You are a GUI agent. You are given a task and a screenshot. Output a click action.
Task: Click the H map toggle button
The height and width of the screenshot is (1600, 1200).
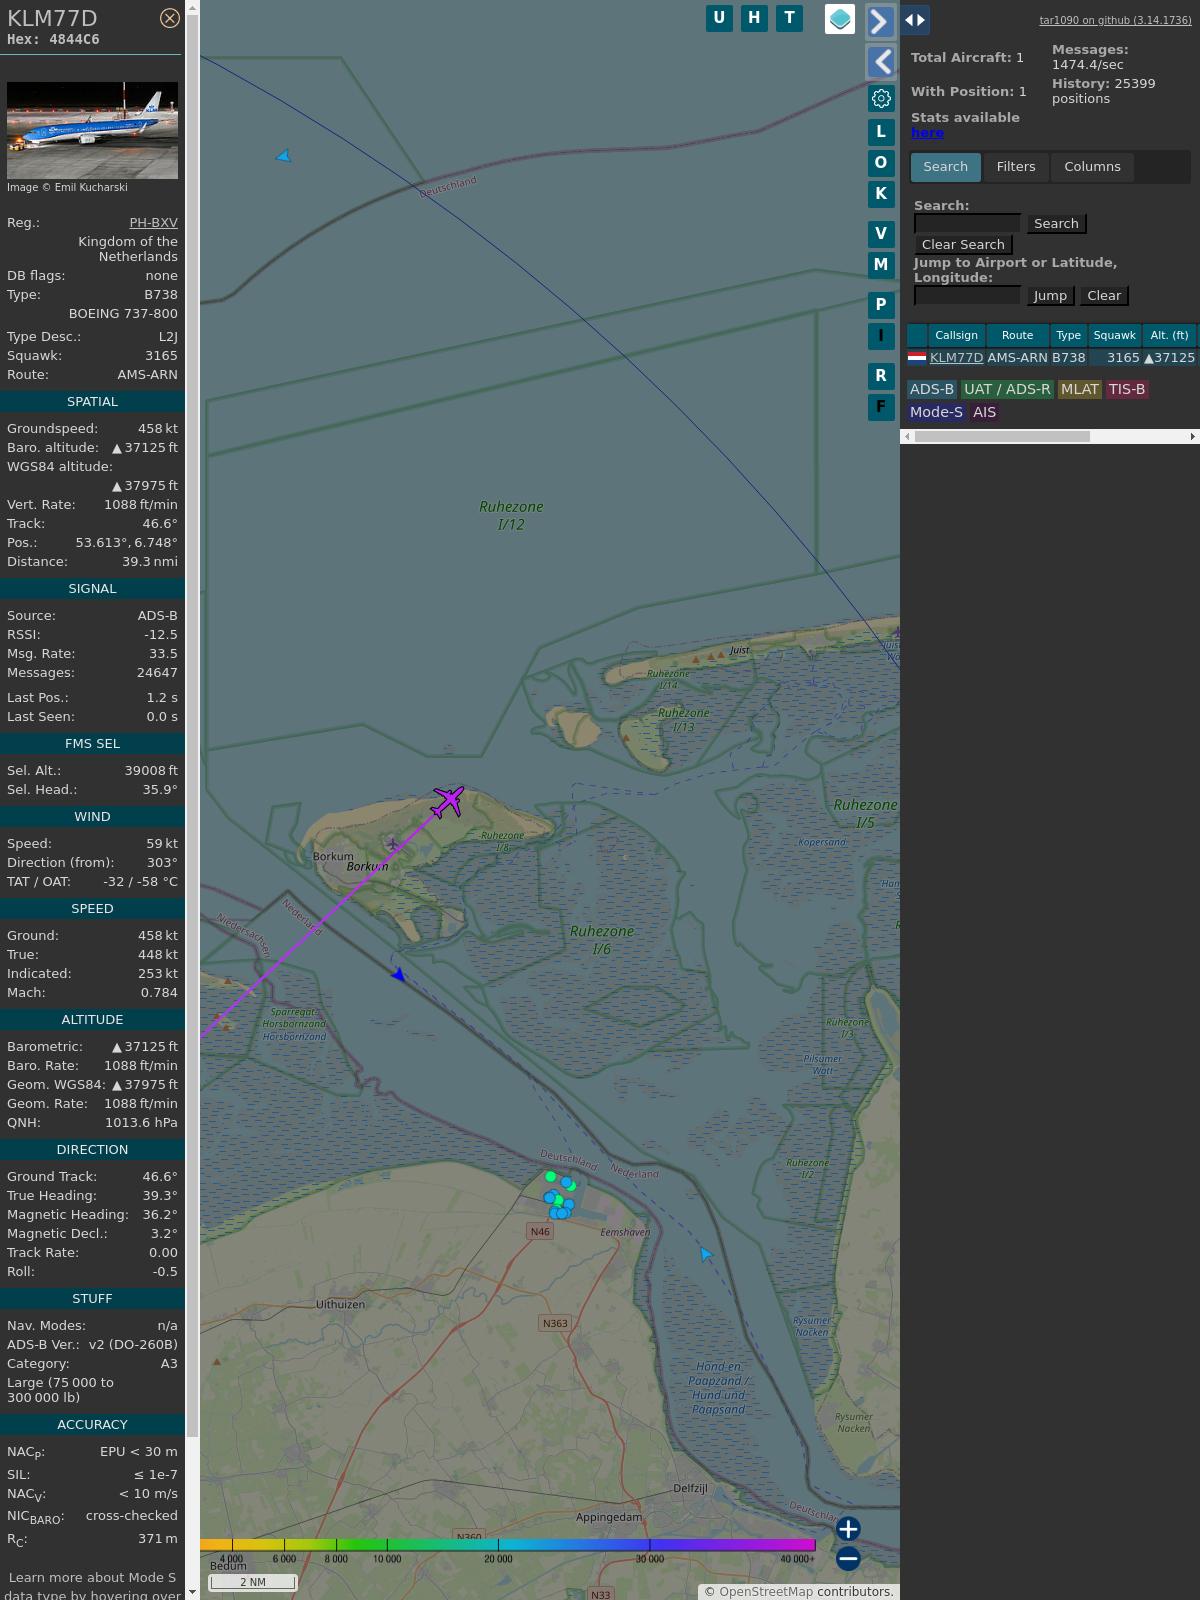click(754, 18)
